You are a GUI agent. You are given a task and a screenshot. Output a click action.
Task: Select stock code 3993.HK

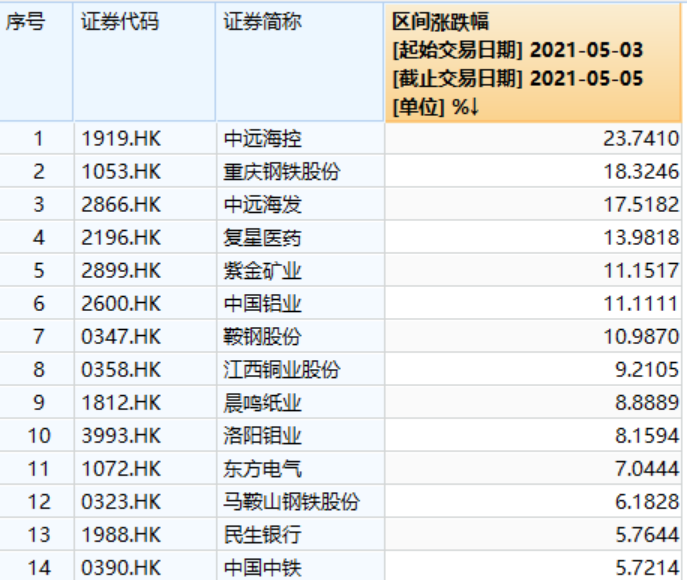[121, 436]
